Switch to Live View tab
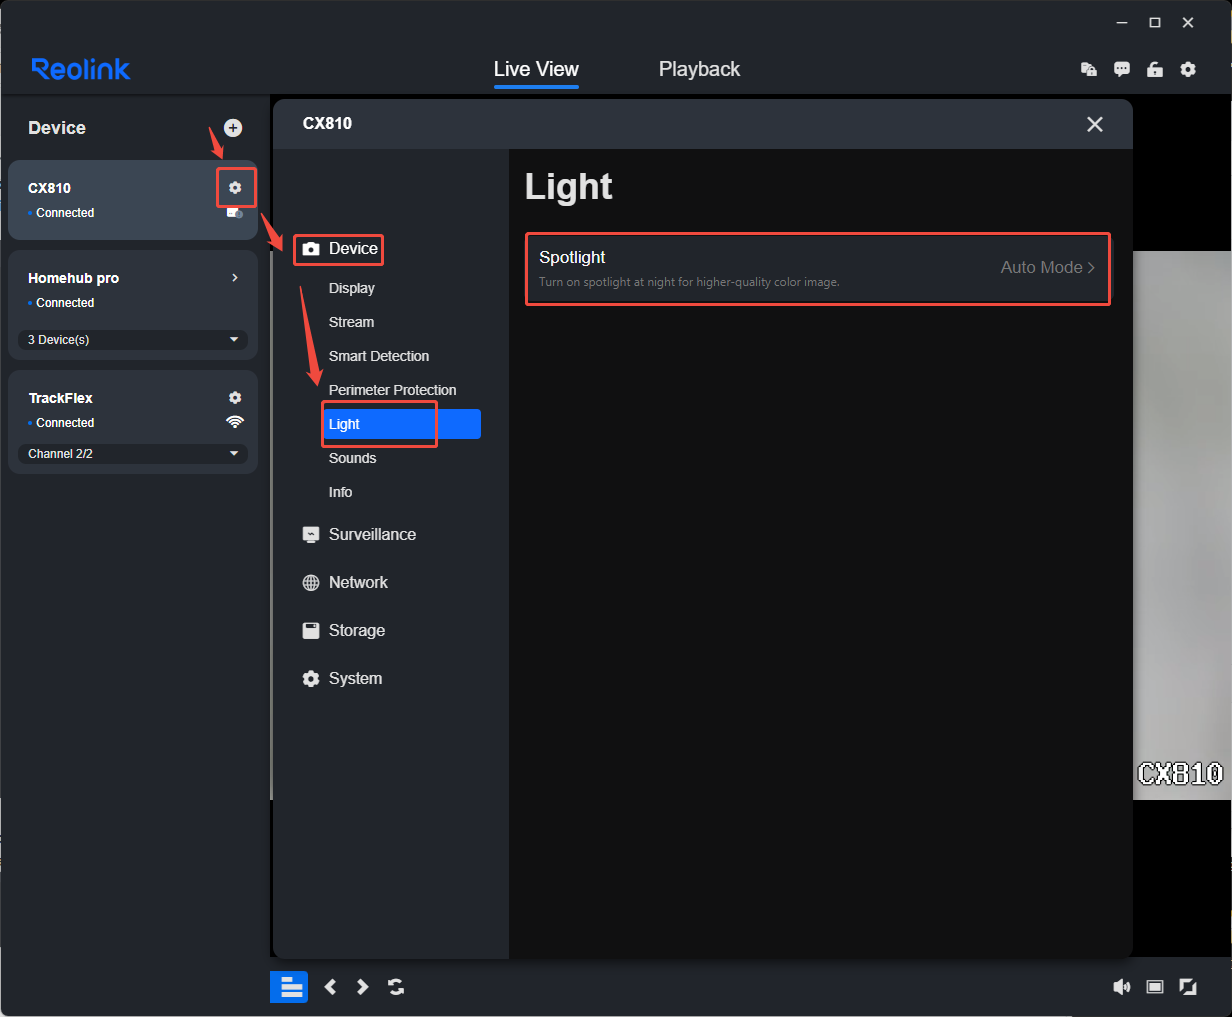 coord(536,69)
